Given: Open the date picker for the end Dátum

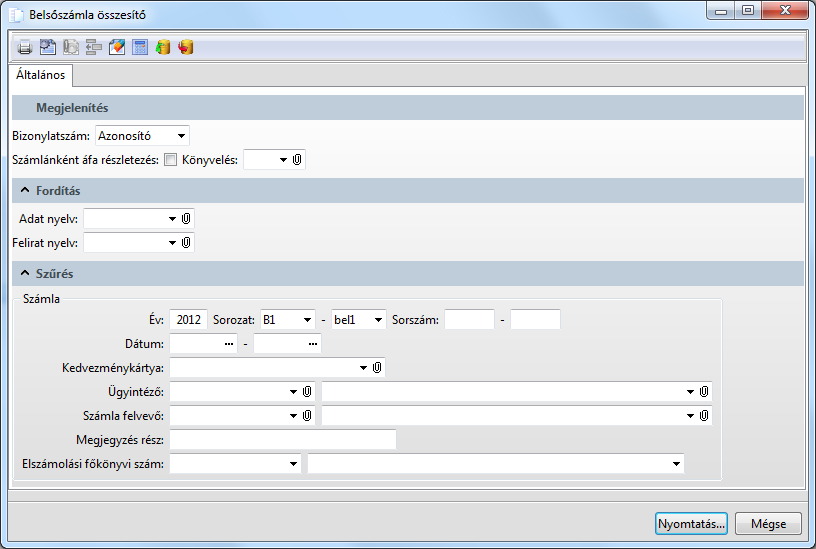Looking at the screenshot, I should (313, 344).
